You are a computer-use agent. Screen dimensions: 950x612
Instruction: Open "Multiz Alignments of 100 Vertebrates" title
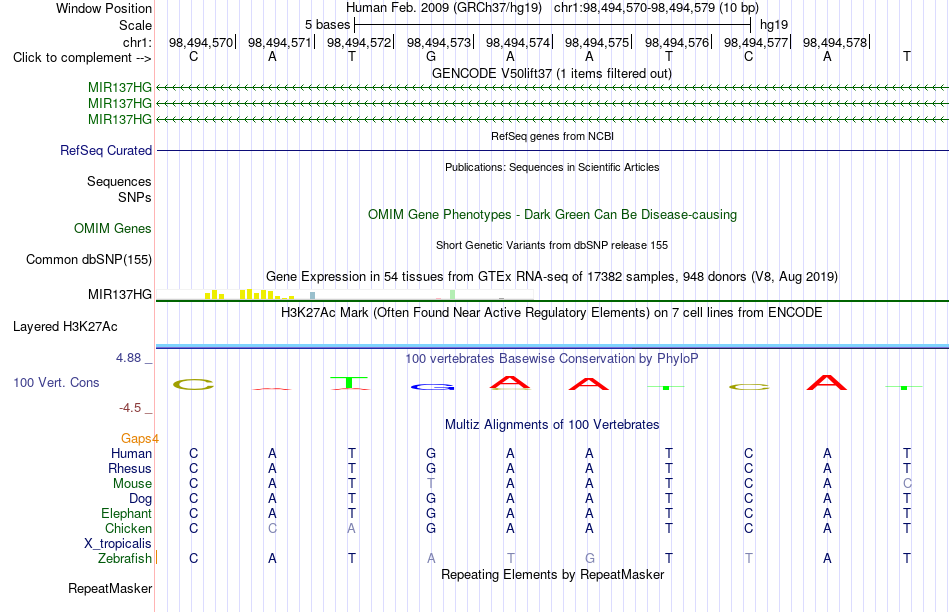point(552,425)
